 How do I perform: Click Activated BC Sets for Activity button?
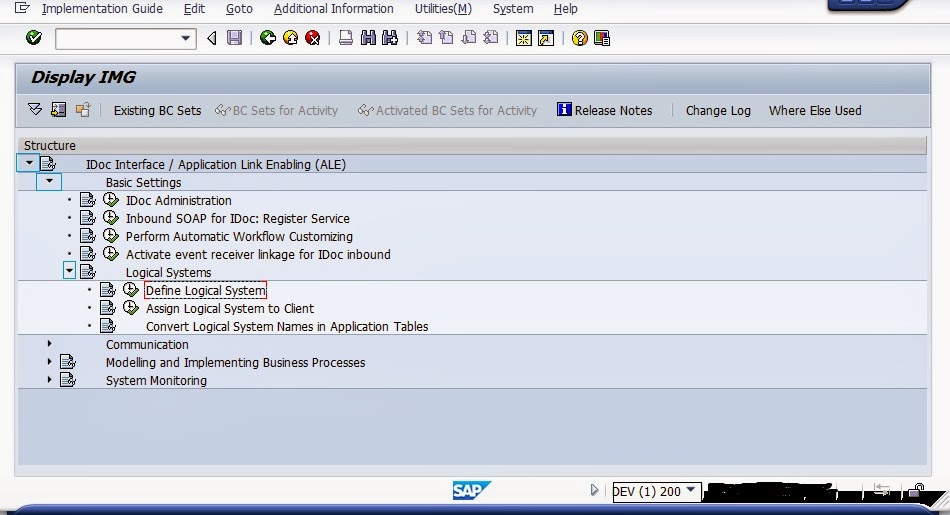point(448,110)
